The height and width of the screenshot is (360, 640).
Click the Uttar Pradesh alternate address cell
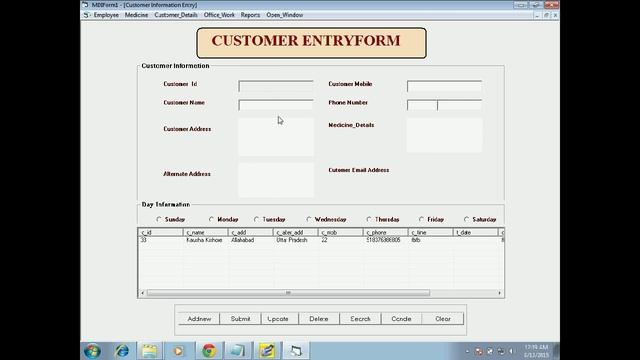(x=296, y=240)
